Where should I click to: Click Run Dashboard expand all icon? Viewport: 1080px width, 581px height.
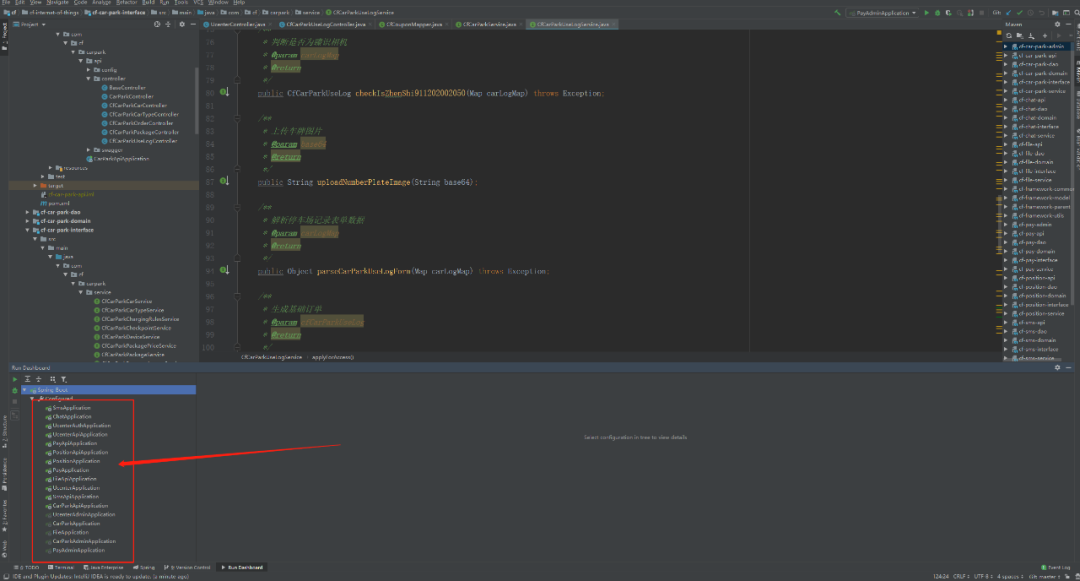point(28,379)
